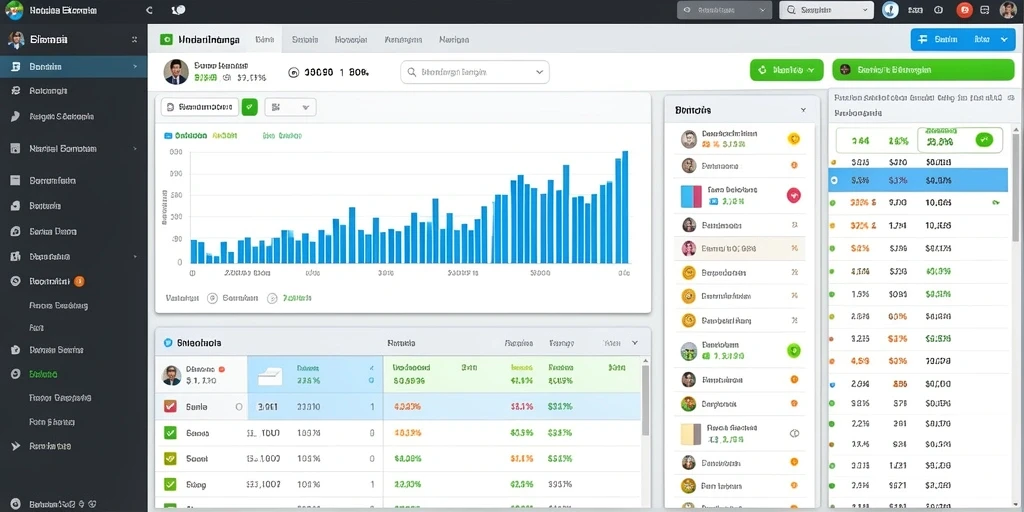
Task: Toggle the green checkbox below the red checkbox
Action: (170, 432)
